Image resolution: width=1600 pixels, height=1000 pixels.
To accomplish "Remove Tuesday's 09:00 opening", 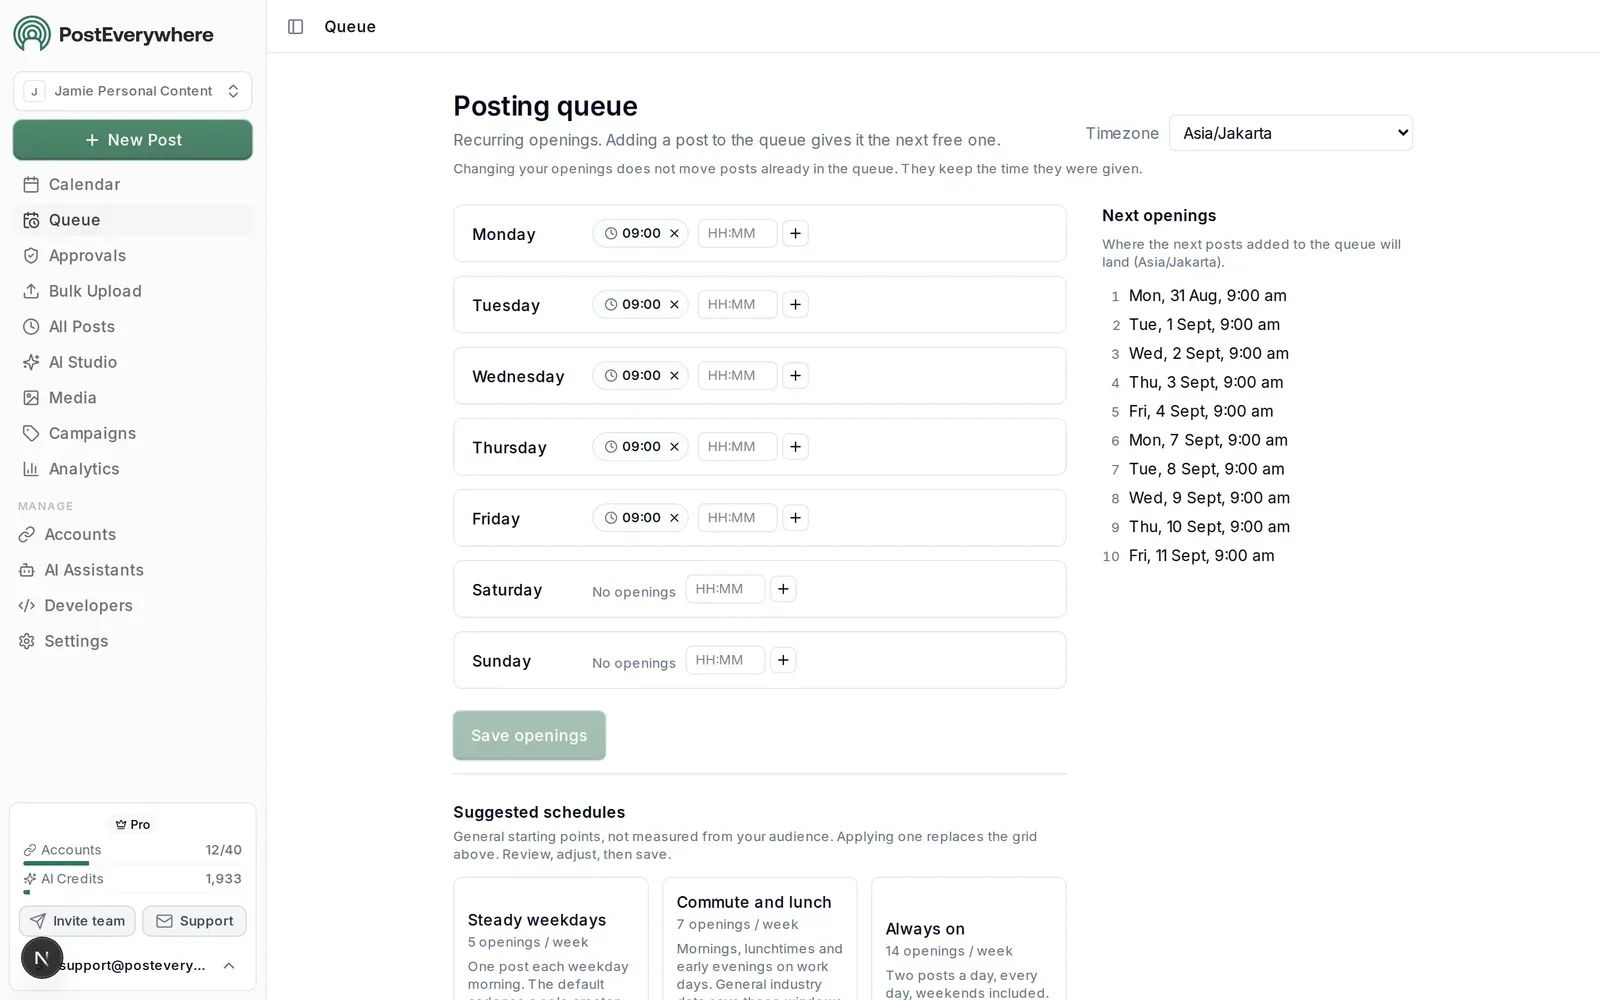I will [674, 304].
